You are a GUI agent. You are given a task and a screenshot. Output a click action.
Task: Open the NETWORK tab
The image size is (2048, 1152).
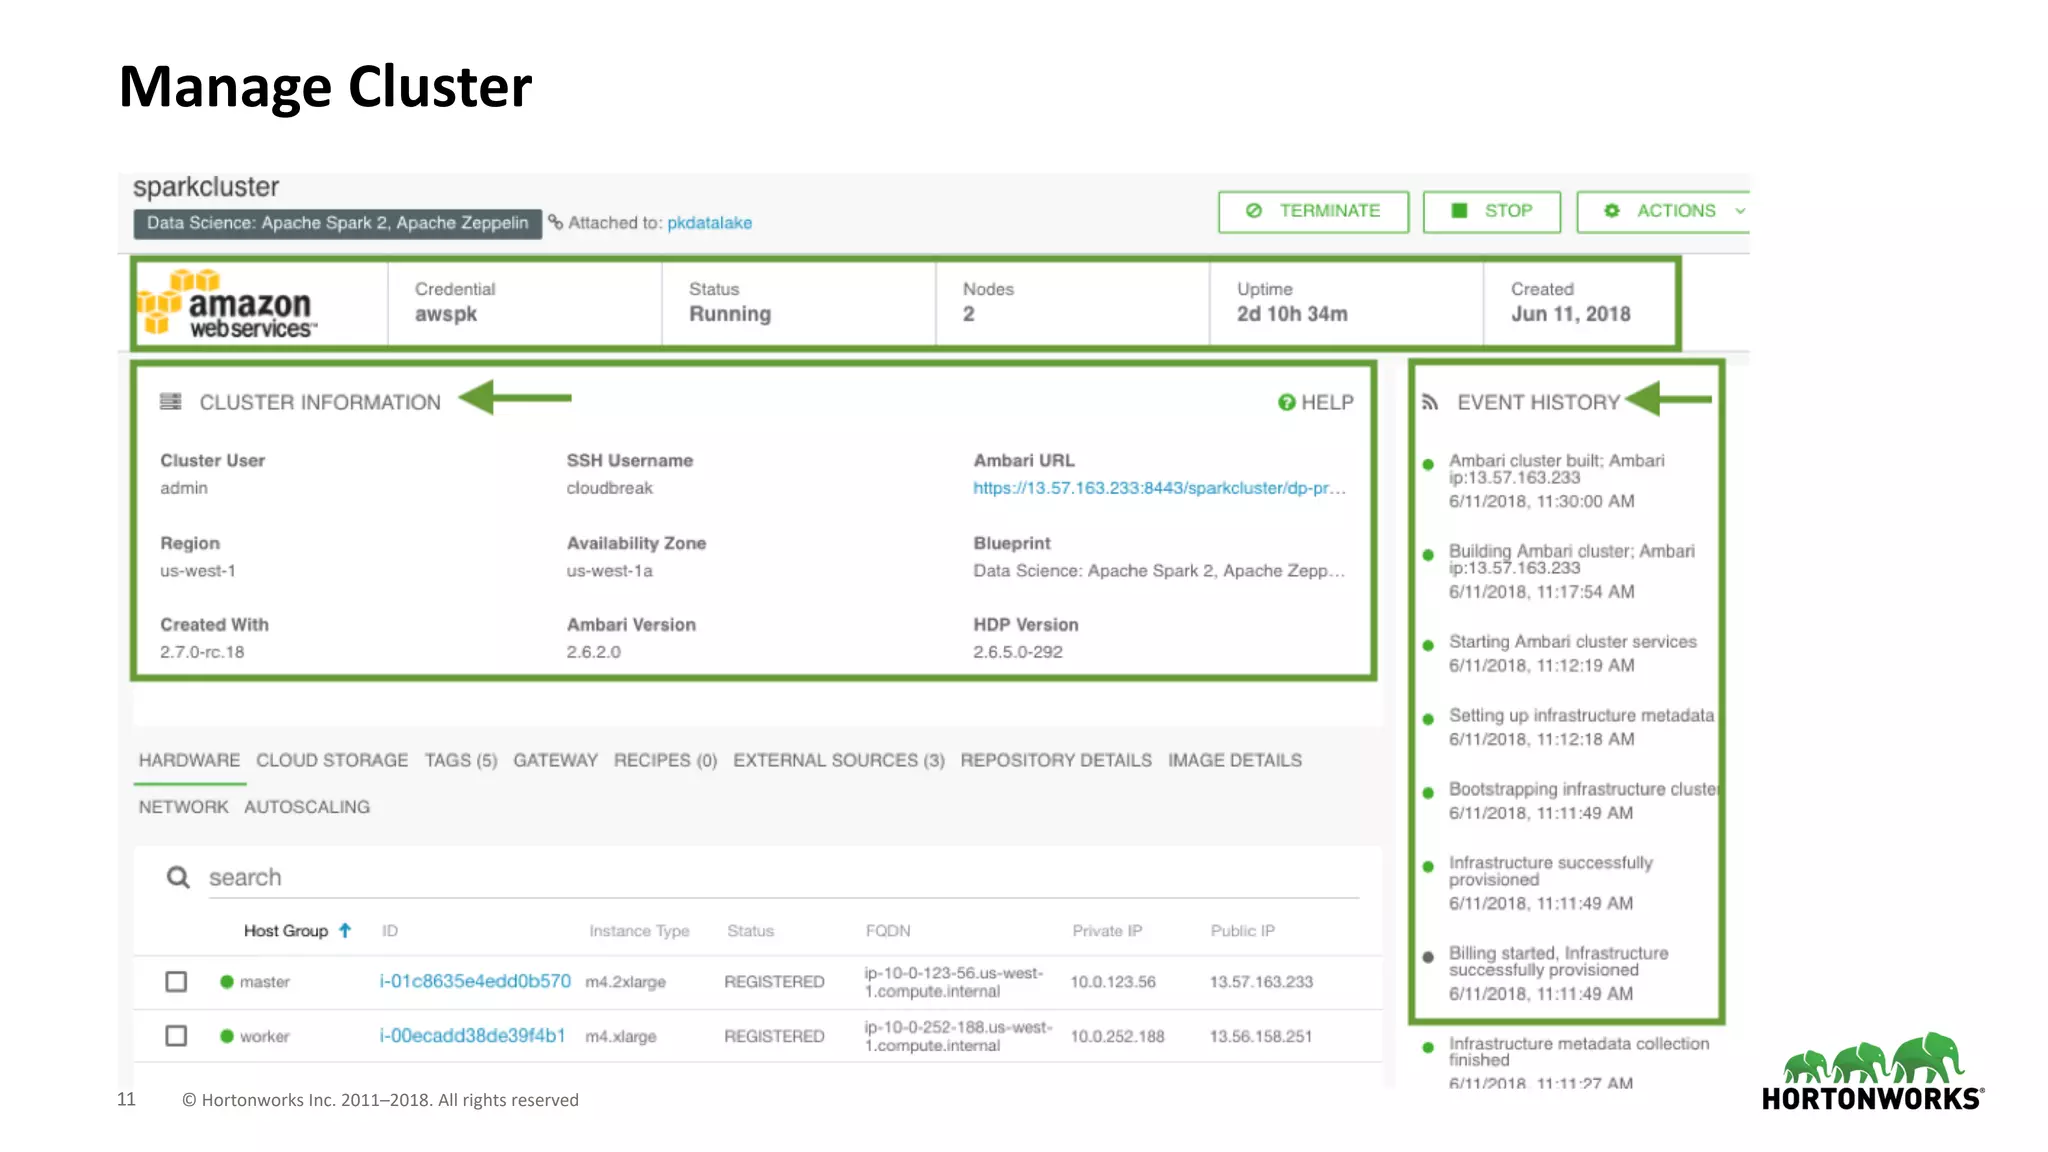coord(183,806)
